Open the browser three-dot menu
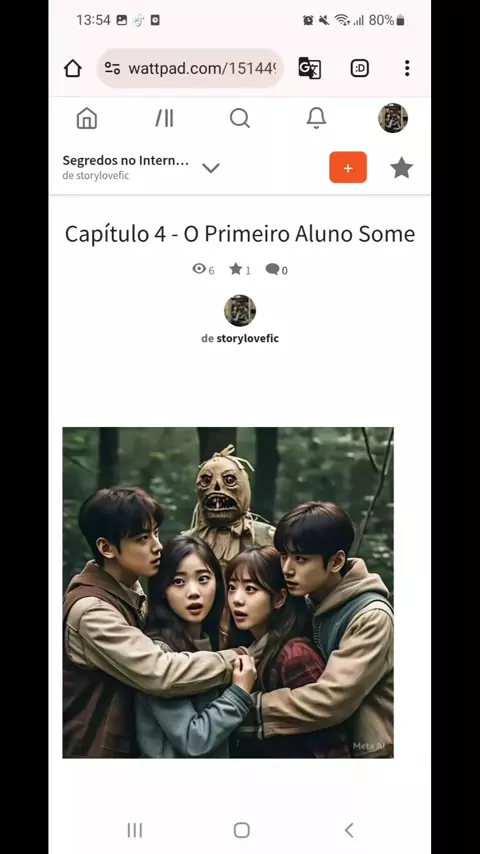 click(x=406, y=68)
